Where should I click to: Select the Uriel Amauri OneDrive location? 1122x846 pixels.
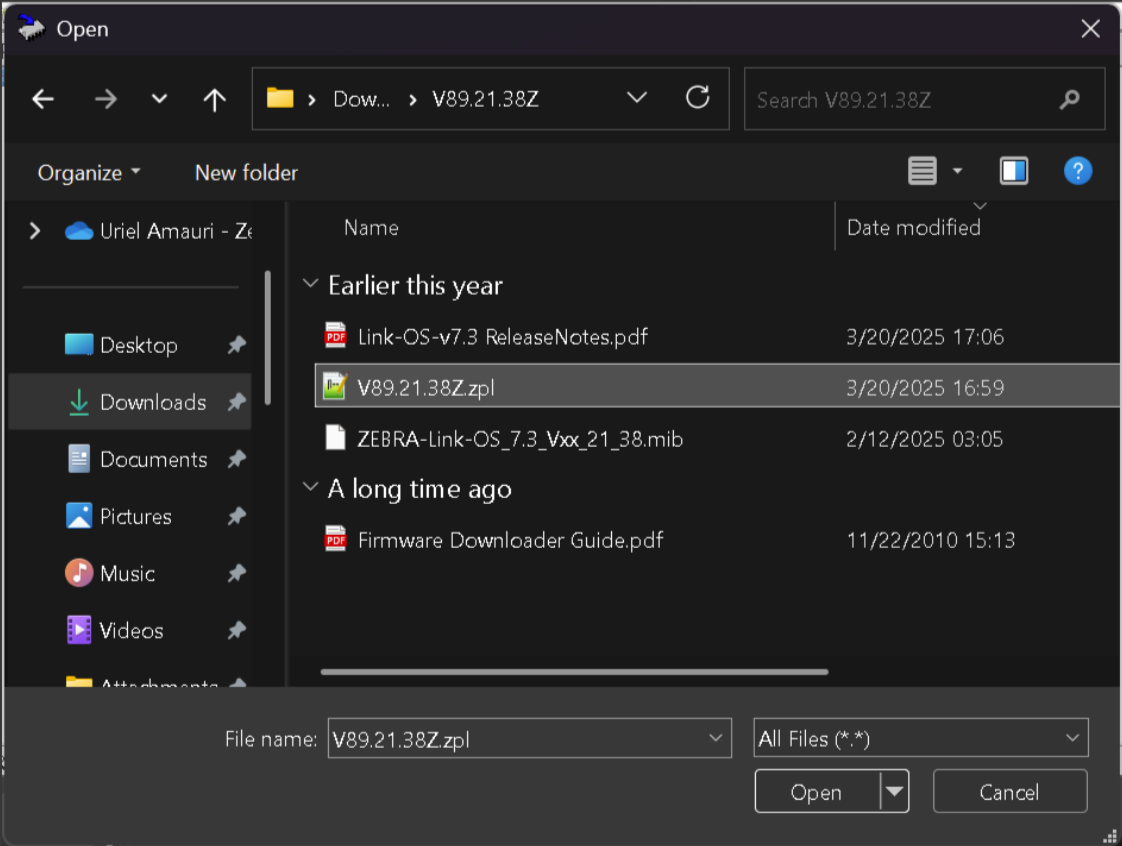pos(158,230)
